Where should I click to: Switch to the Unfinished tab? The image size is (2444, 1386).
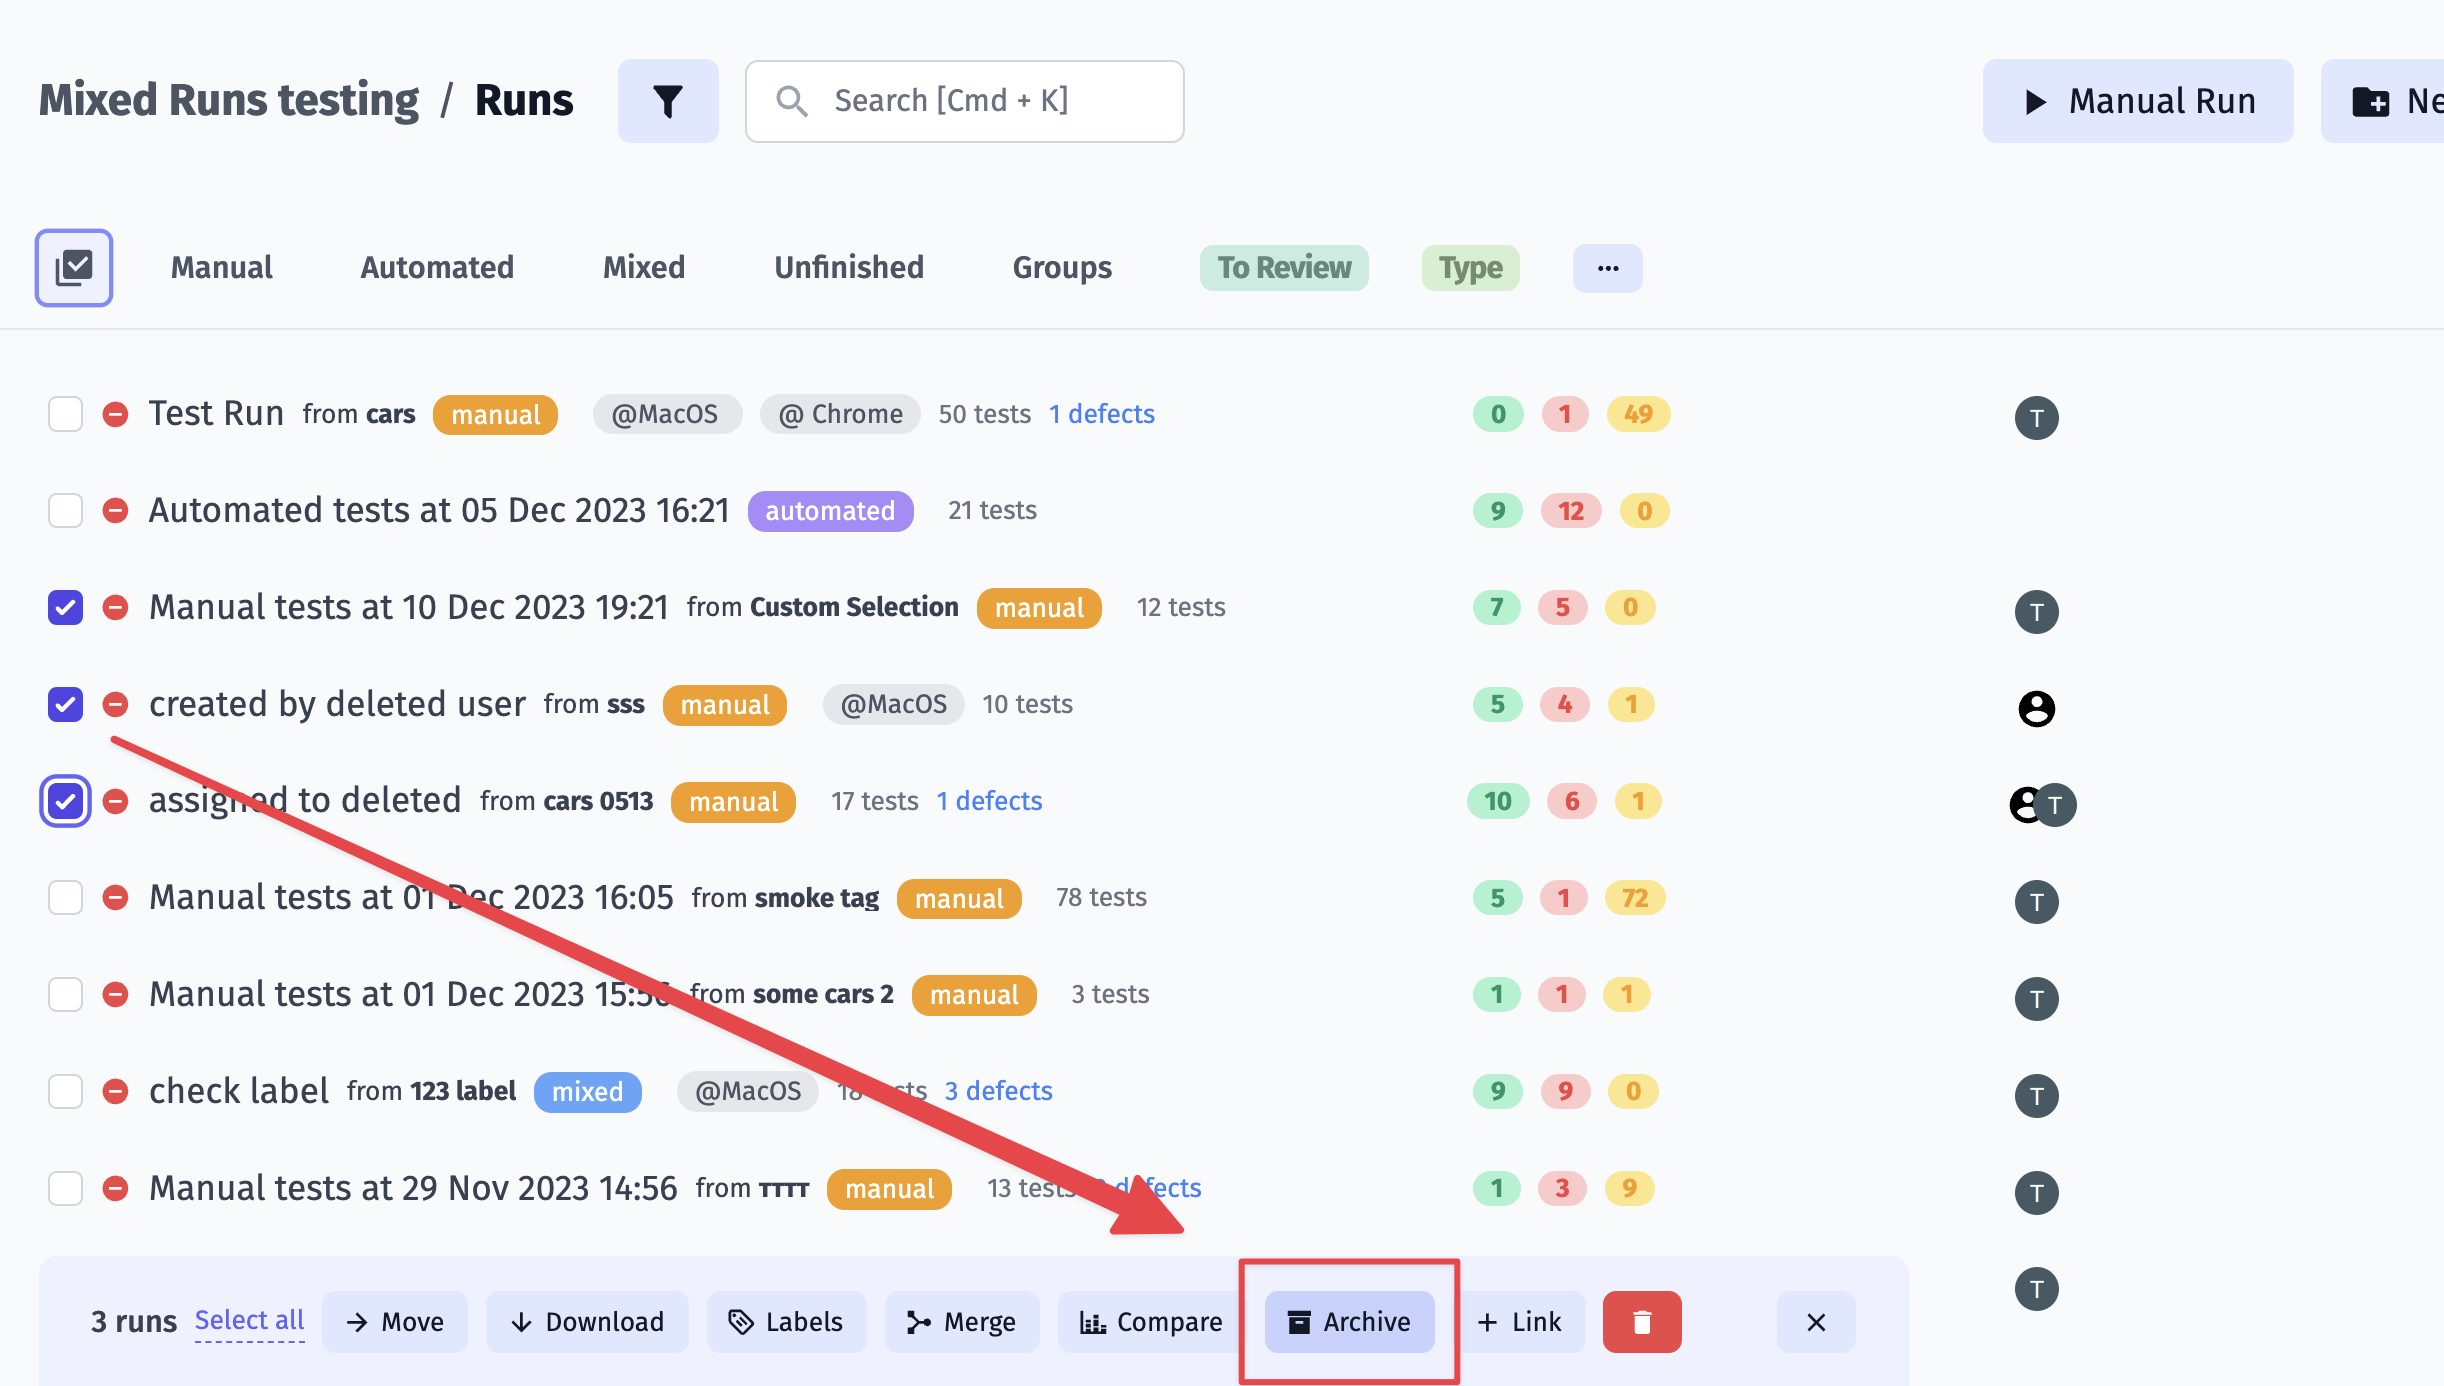849,268
